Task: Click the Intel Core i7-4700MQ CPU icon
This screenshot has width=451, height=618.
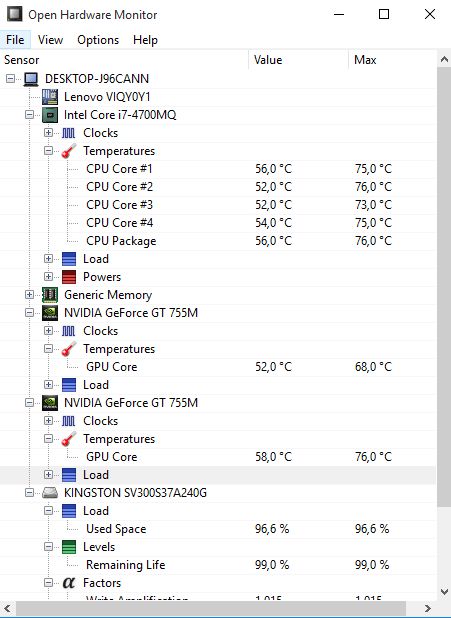Action: click(x=50, y=115)
